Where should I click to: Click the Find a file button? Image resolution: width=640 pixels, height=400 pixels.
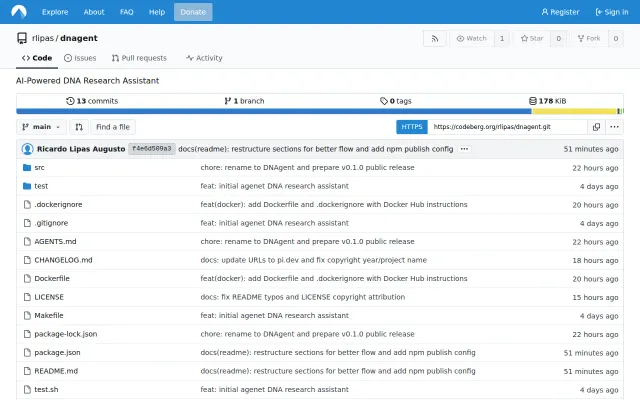pos(113,127)
